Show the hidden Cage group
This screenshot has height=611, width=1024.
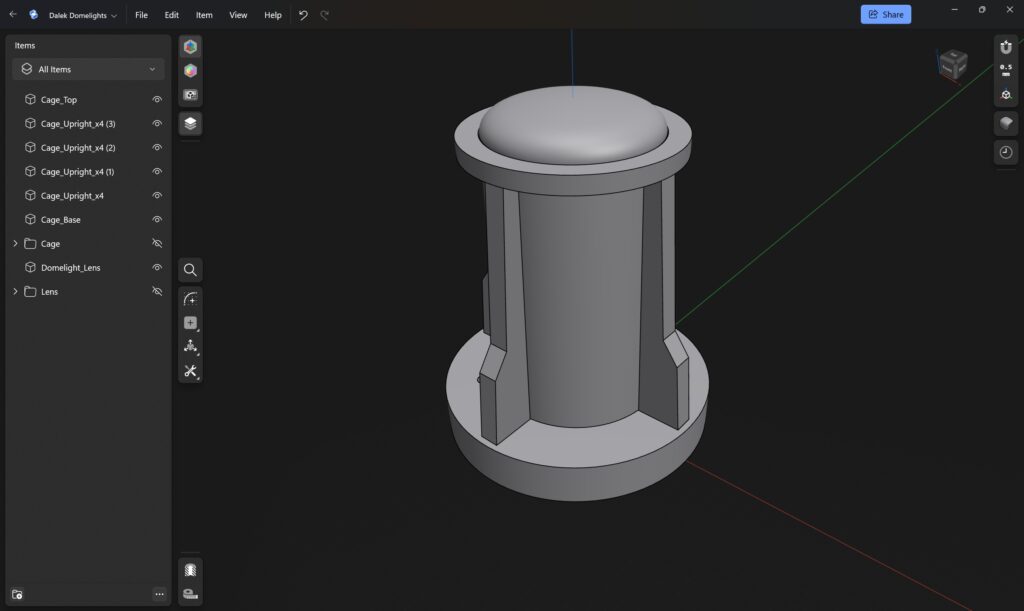157,244
